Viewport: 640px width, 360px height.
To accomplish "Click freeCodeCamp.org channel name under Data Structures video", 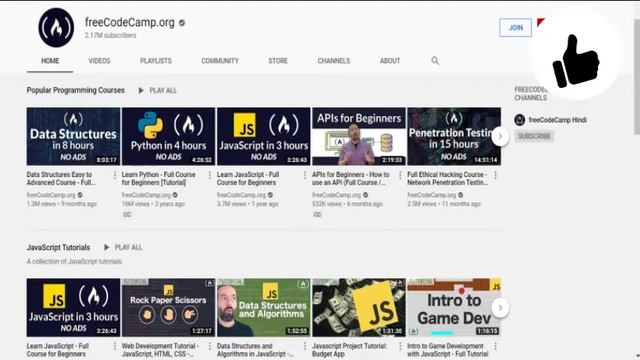I will tap(51, 195).
